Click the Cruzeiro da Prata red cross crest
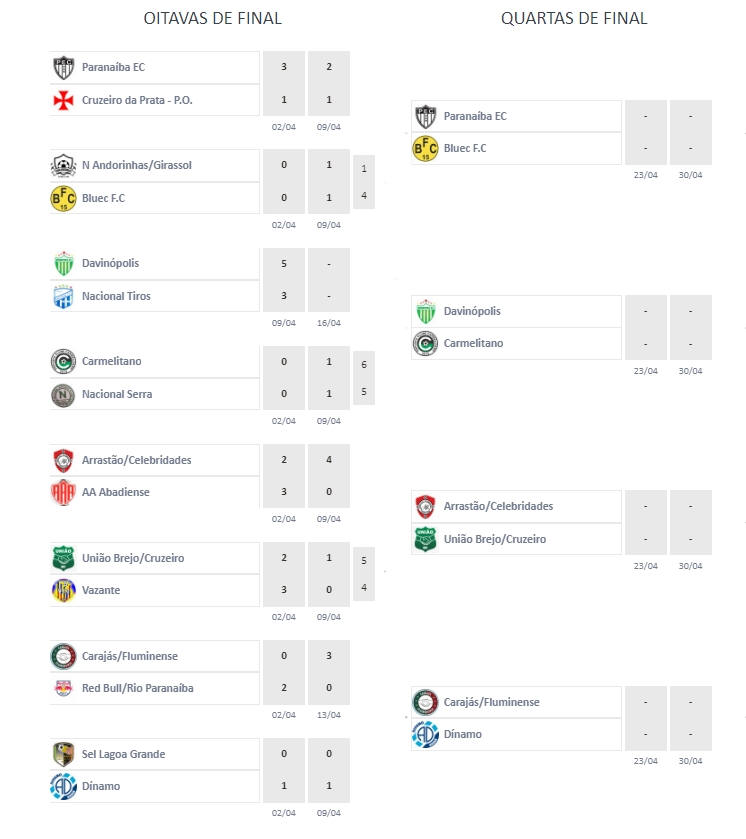 [63, 100]
